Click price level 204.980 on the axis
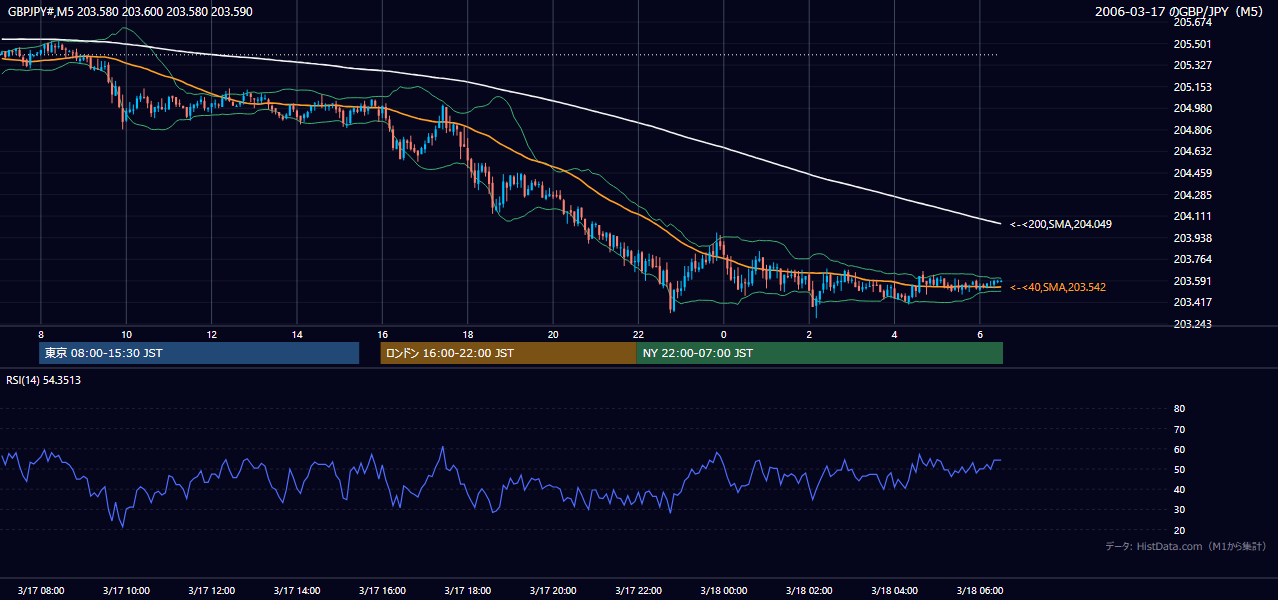The image size is (1278, 600). 1192,109
